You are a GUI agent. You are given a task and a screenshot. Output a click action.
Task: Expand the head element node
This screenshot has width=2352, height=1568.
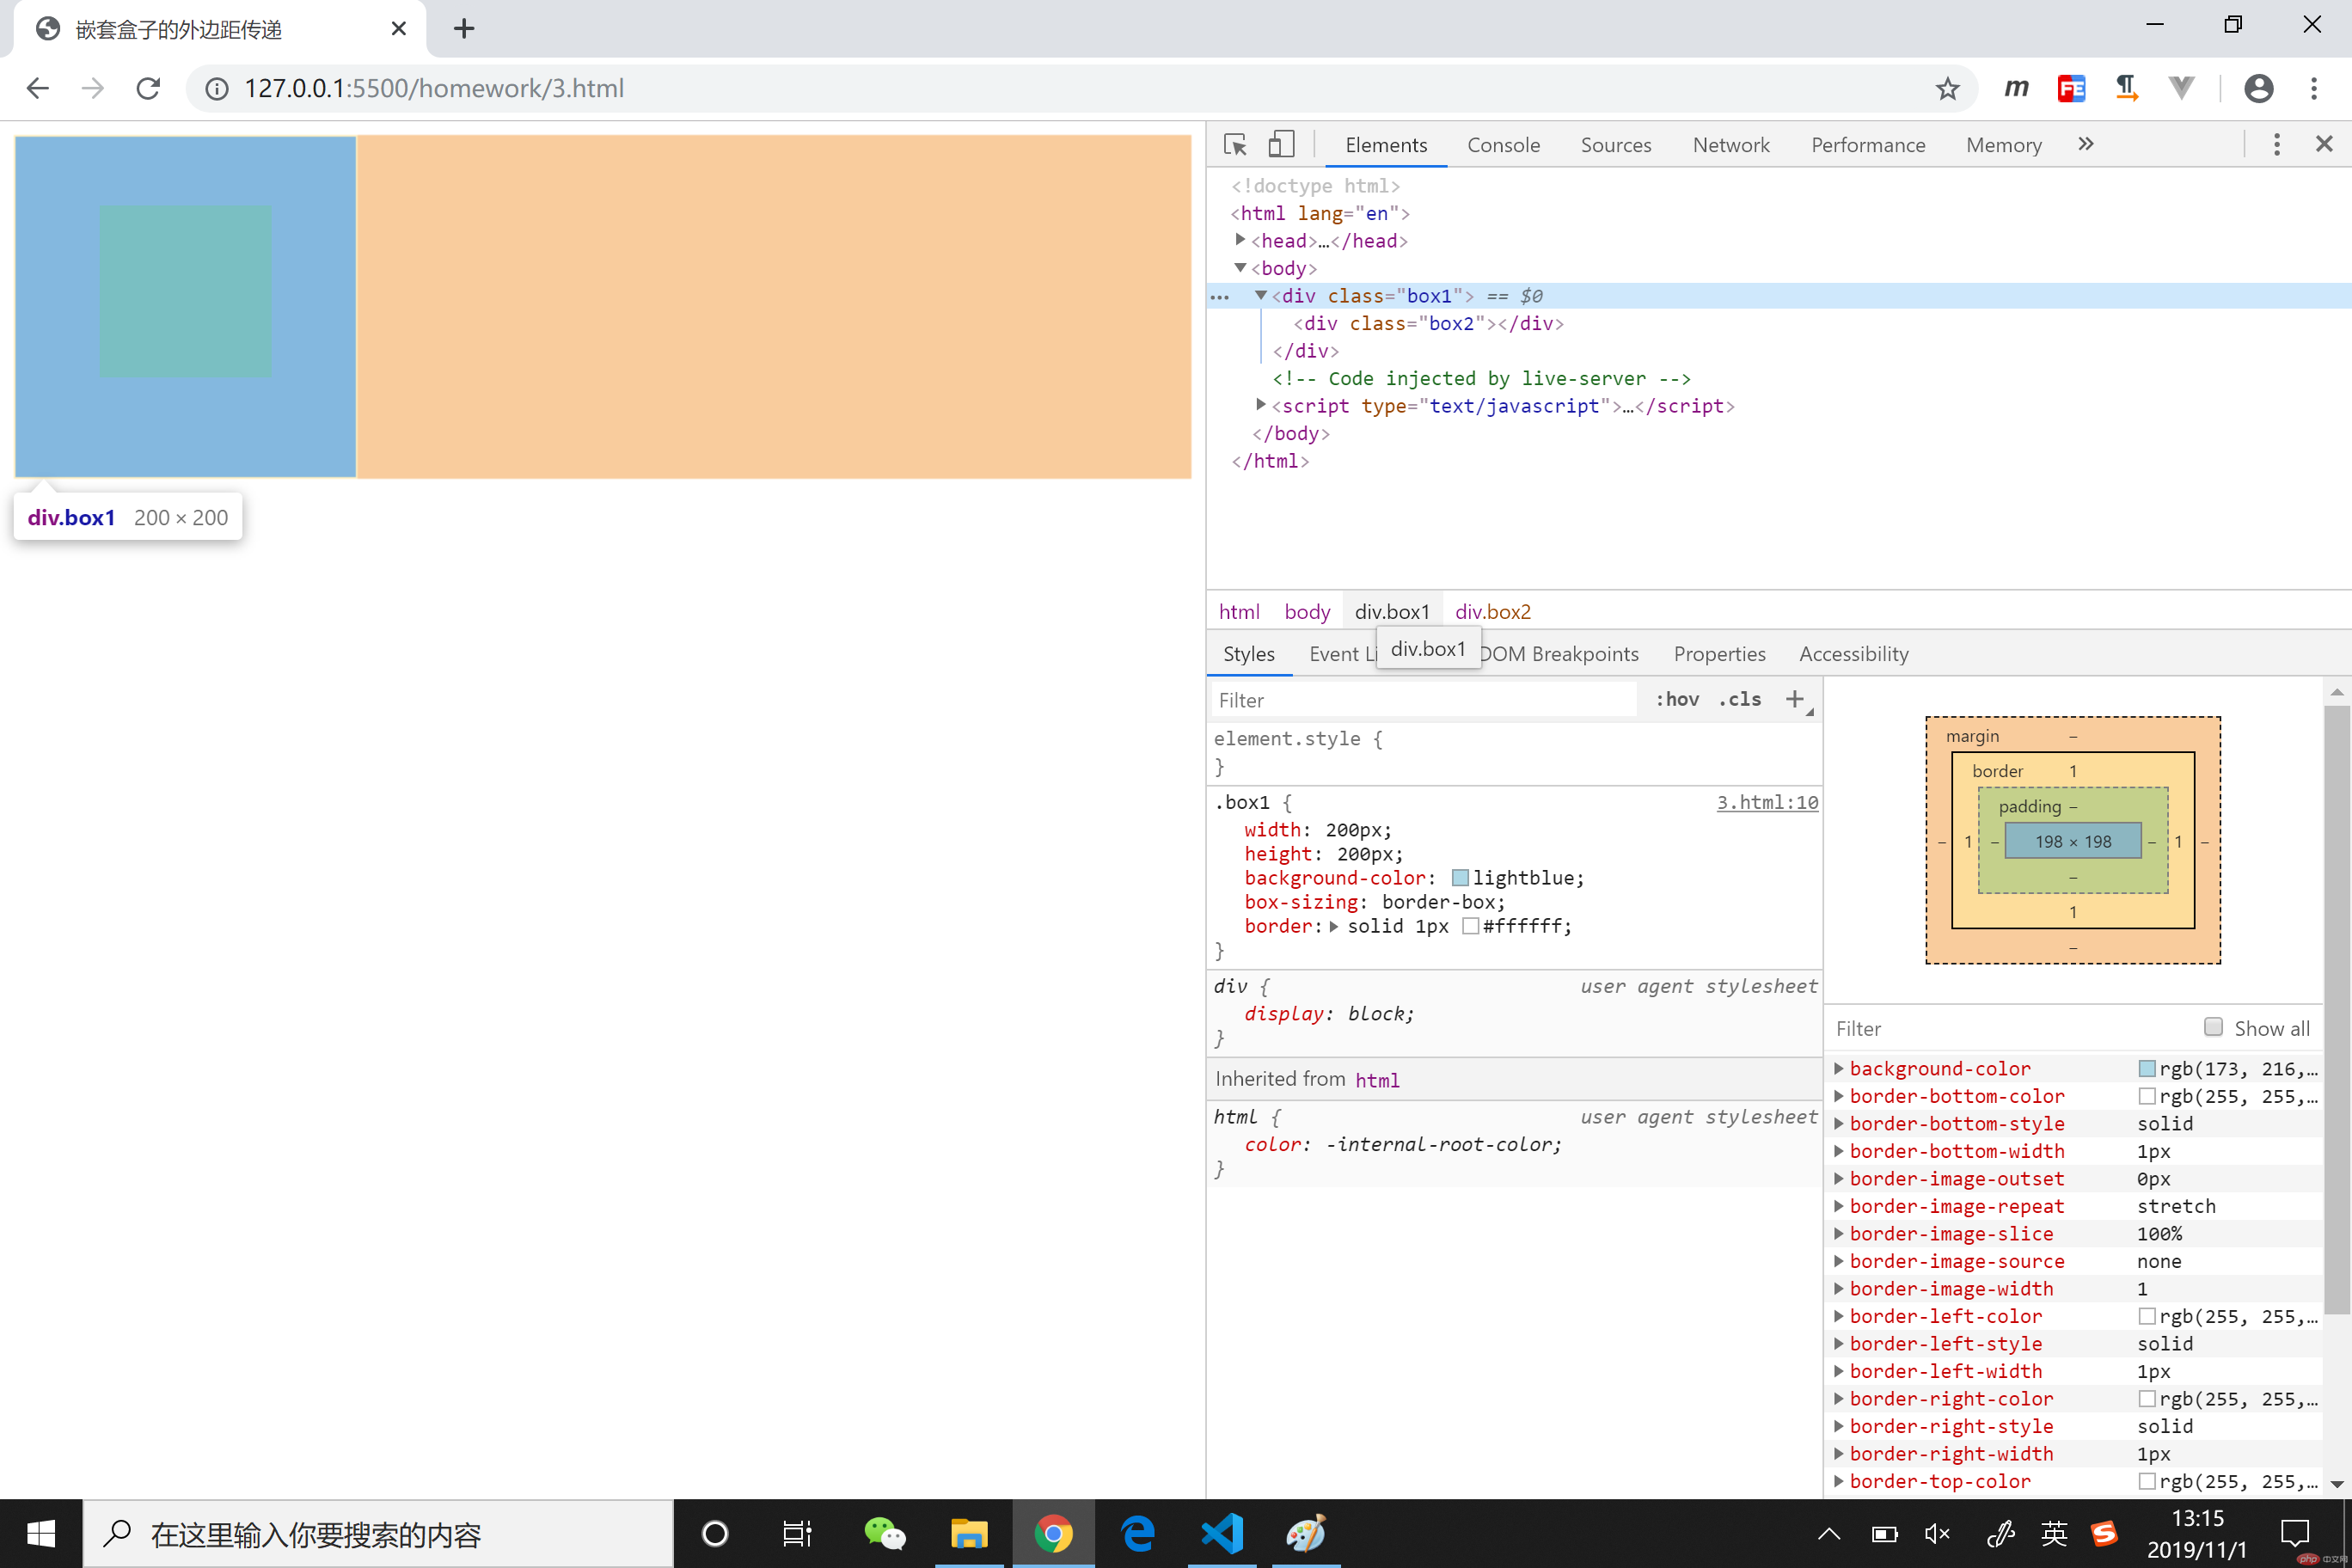click(x=1240, y=240)
